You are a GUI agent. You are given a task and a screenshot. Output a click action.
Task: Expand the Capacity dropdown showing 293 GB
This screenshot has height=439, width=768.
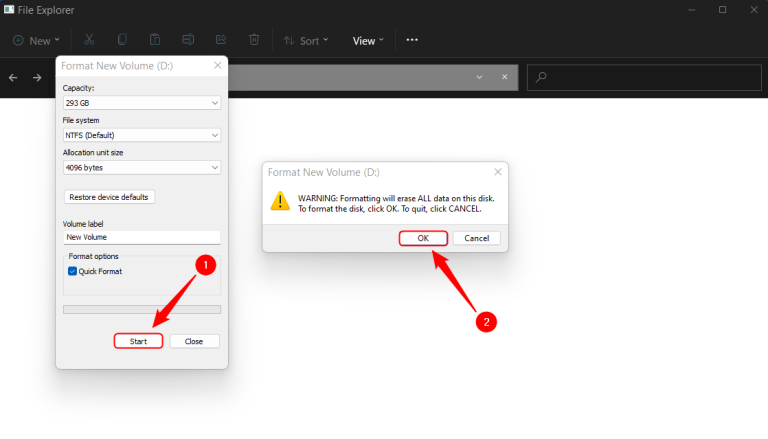[141, 103]
